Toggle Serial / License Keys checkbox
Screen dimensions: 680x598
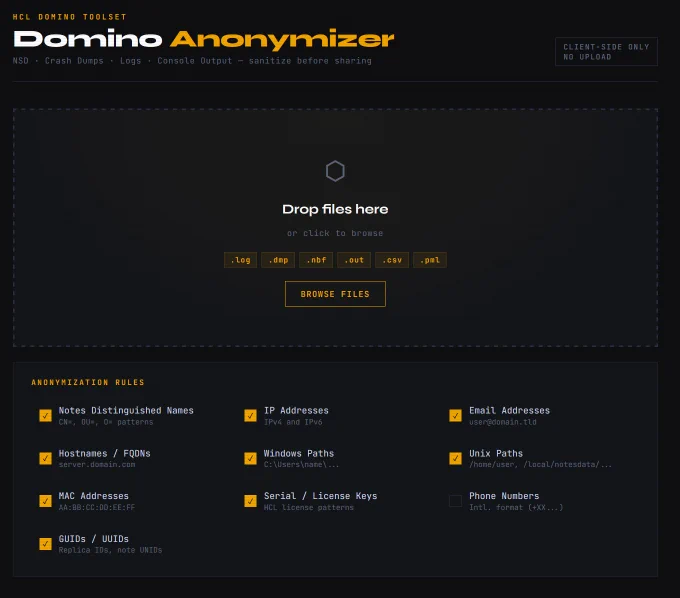pyautogui.click(x=250, y=501)
